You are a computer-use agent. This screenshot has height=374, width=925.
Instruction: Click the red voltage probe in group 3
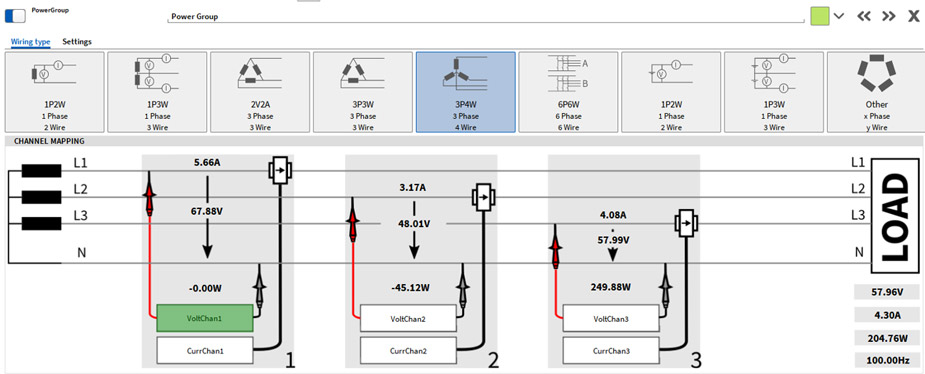point(555,247)
